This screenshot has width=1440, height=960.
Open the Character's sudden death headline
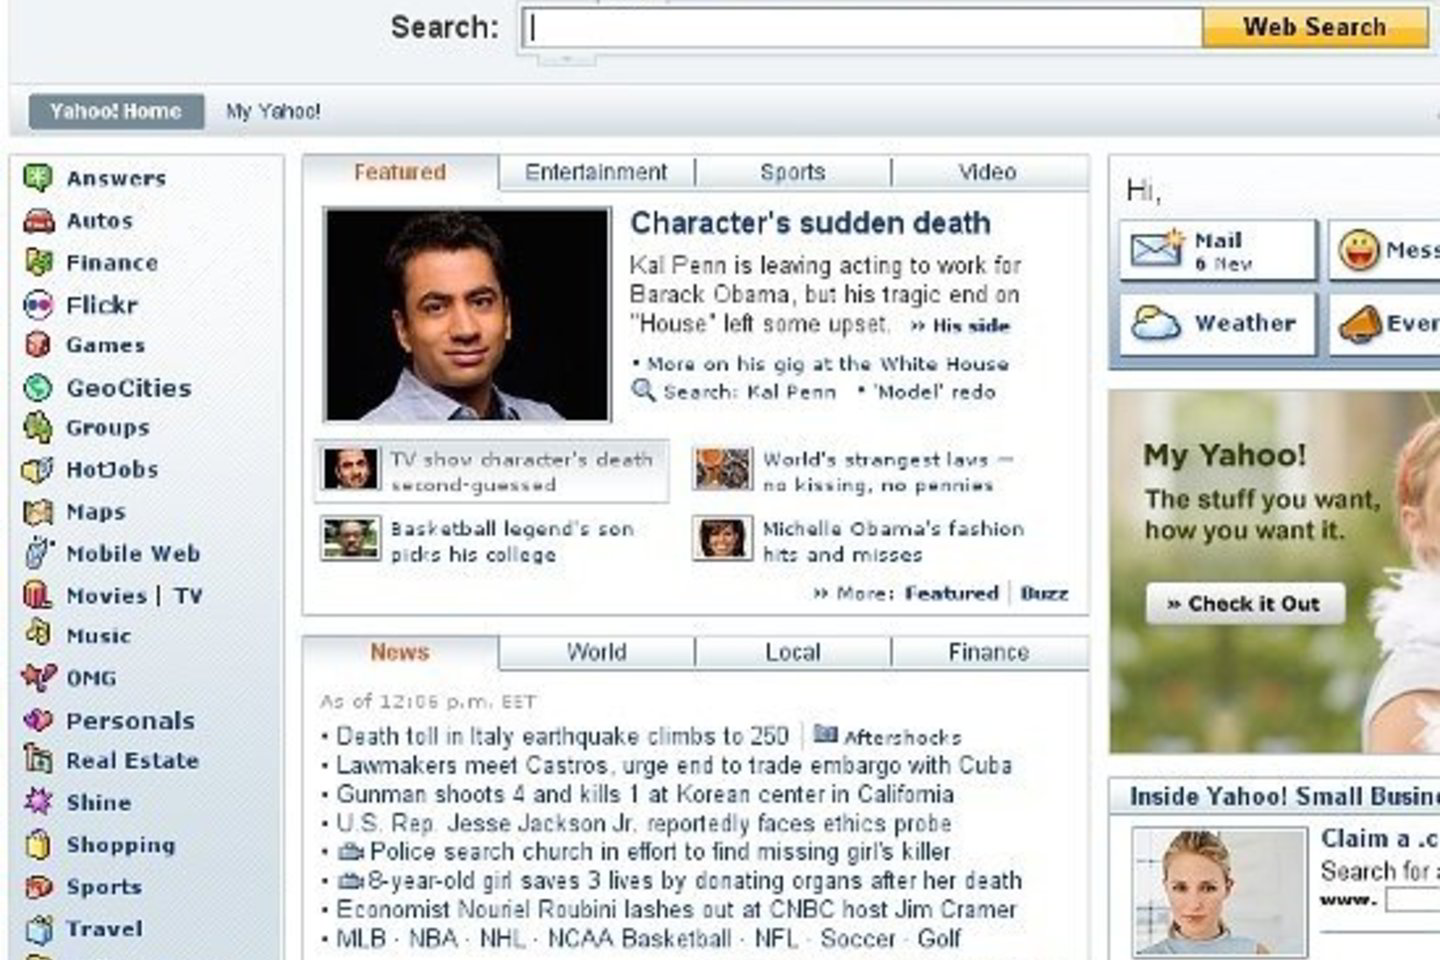pyautogui.click(x=810, y=223)
